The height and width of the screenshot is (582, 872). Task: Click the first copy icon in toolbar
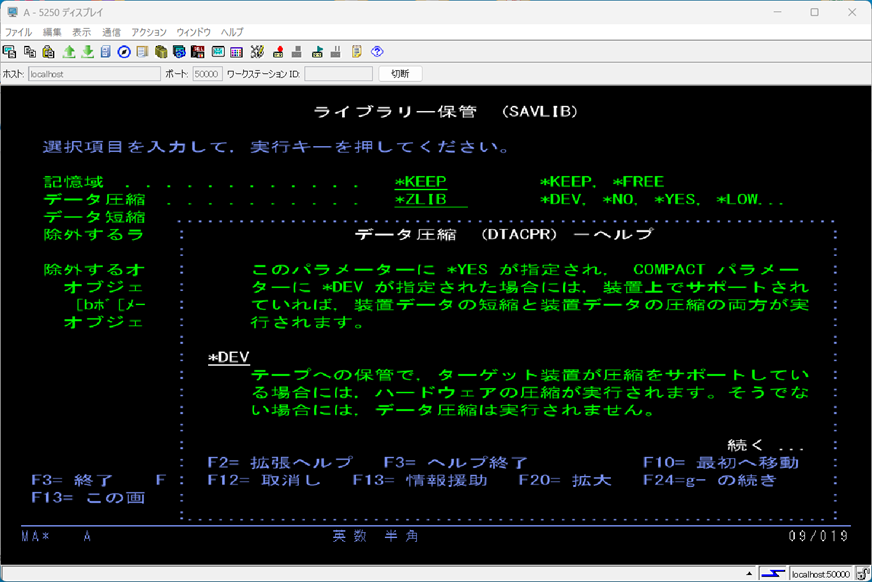pos(10,52)
